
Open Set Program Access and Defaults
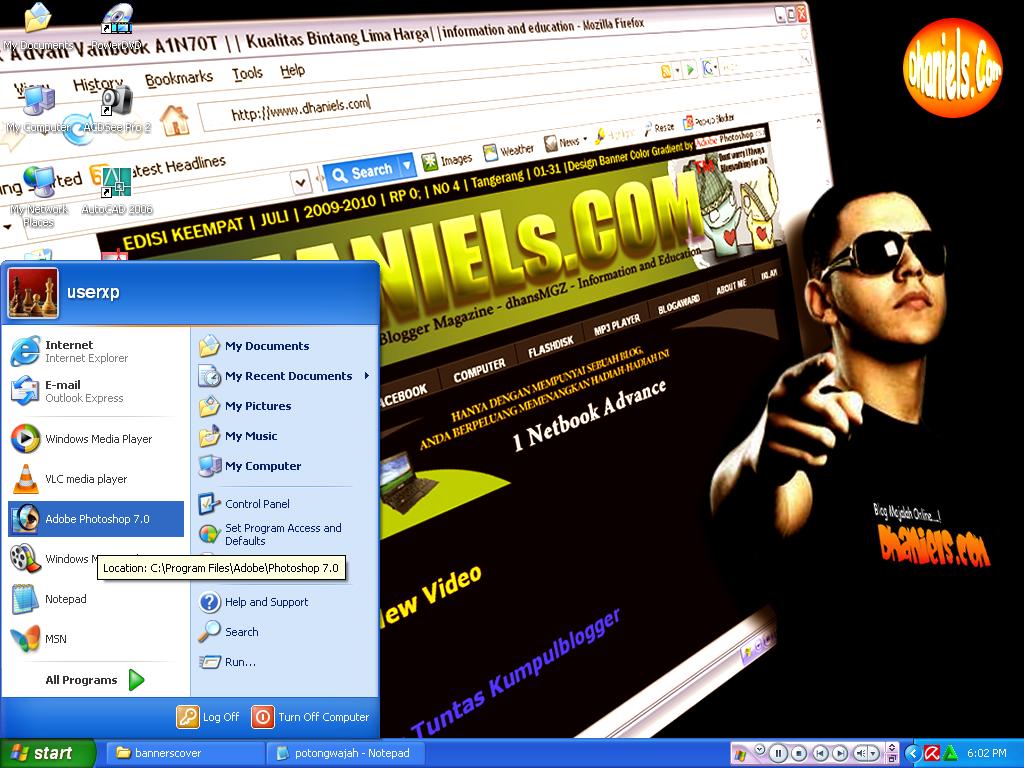click(x=284, y=534)
